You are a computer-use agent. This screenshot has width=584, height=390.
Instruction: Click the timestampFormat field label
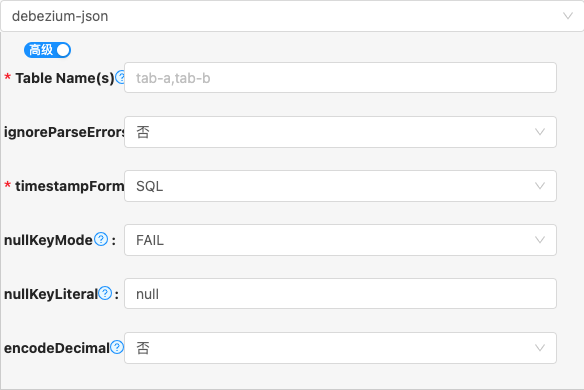pyautogui.click(x=70, y=186)
